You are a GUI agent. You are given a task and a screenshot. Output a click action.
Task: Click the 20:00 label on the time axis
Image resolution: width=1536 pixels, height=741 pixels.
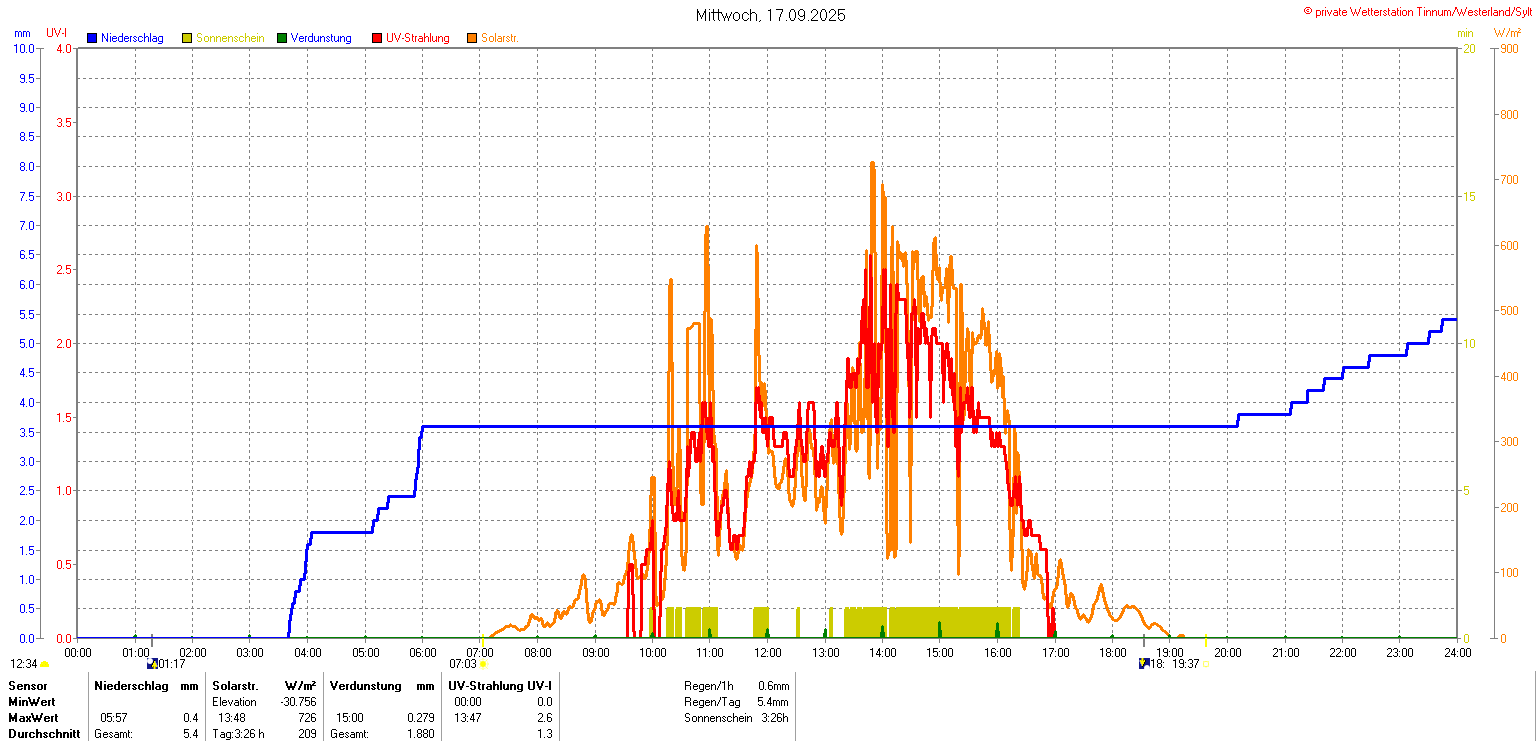[x=1228, y=652]
